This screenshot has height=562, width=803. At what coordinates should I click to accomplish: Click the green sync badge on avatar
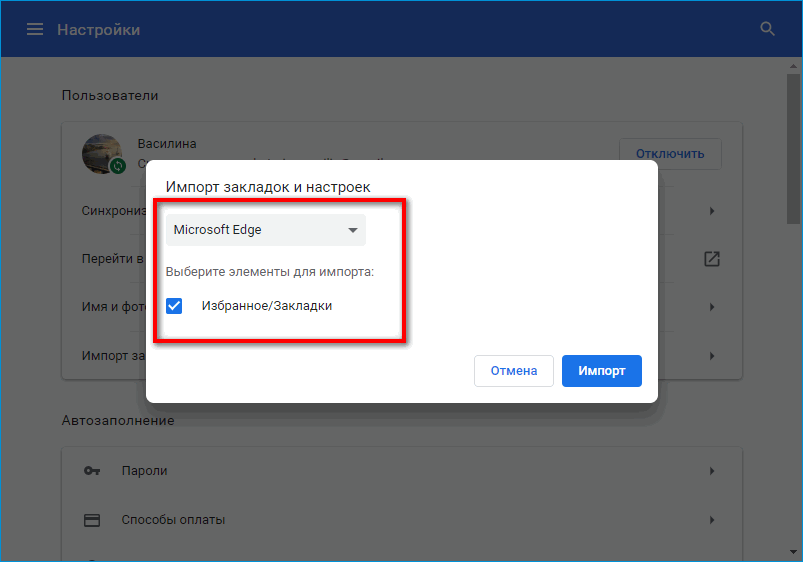coord(117,165)
